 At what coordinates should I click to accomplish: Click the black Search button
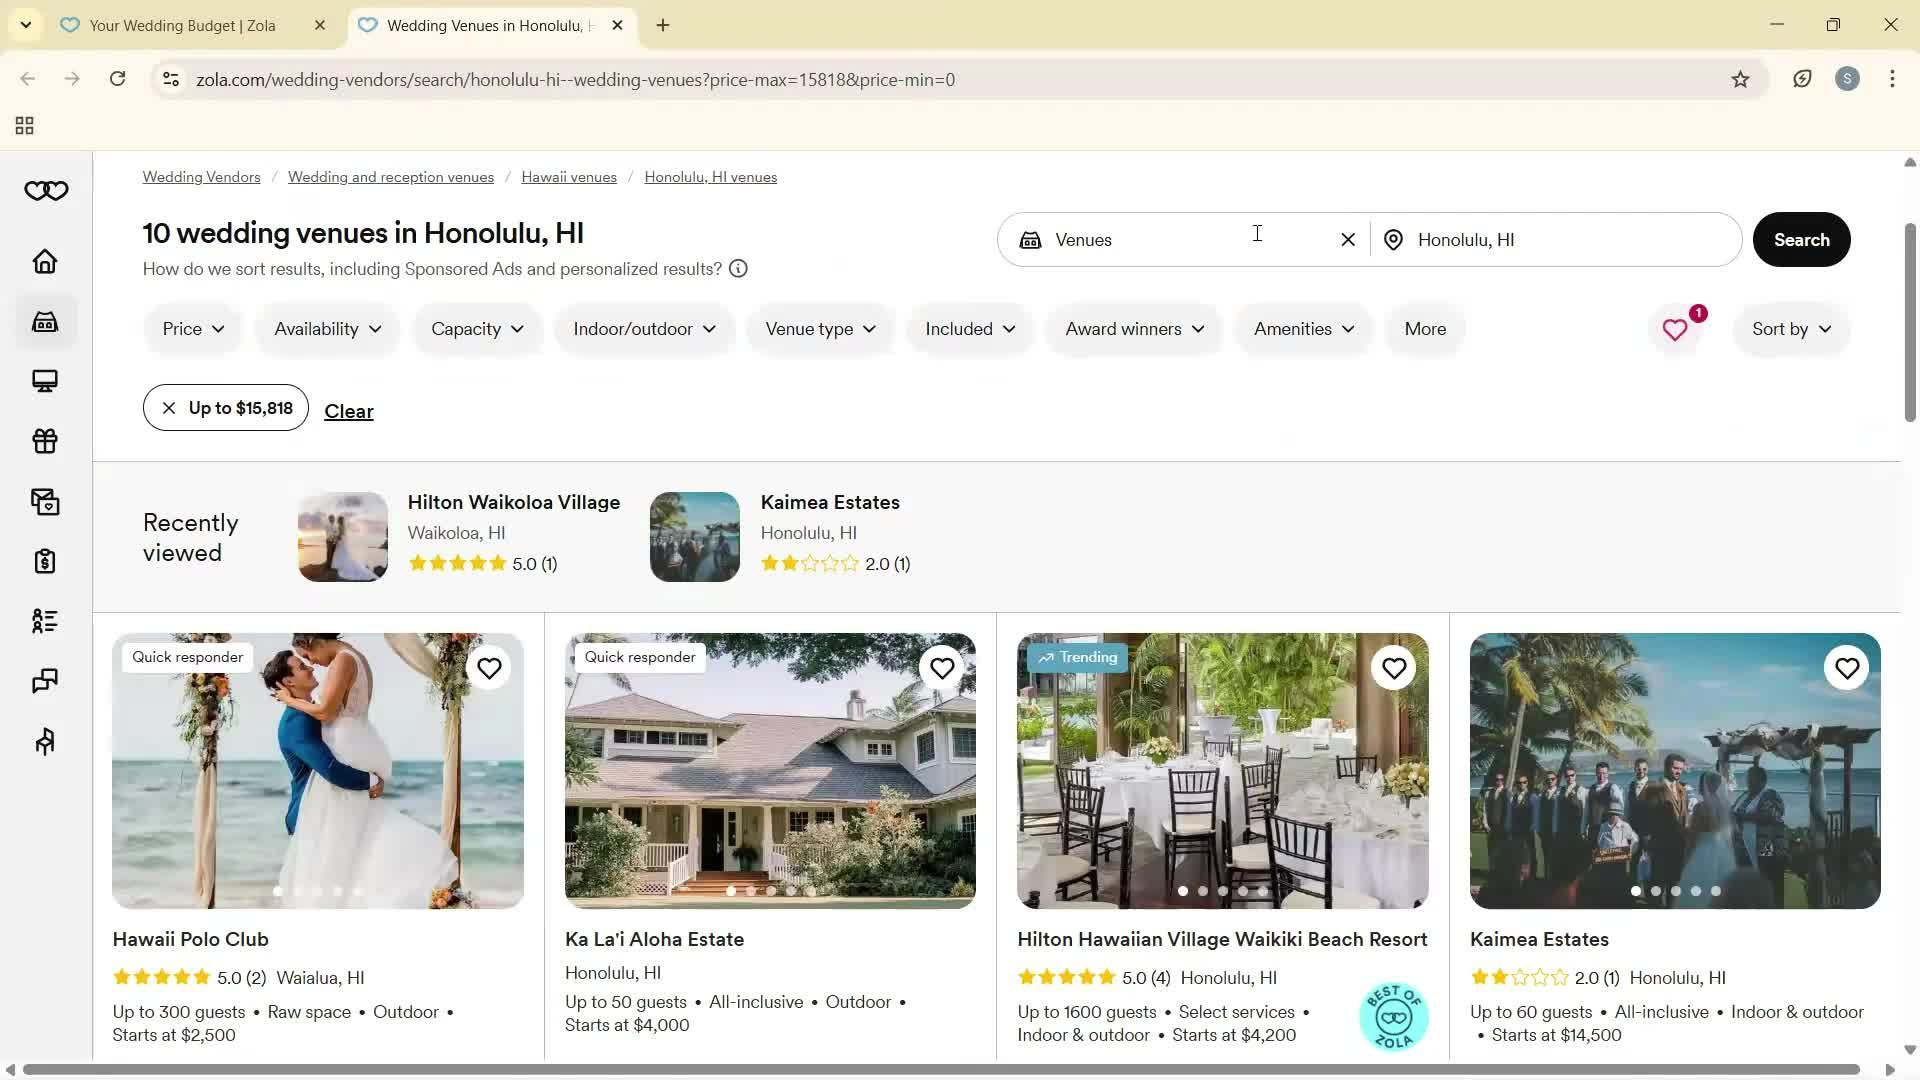point(1801,240)
